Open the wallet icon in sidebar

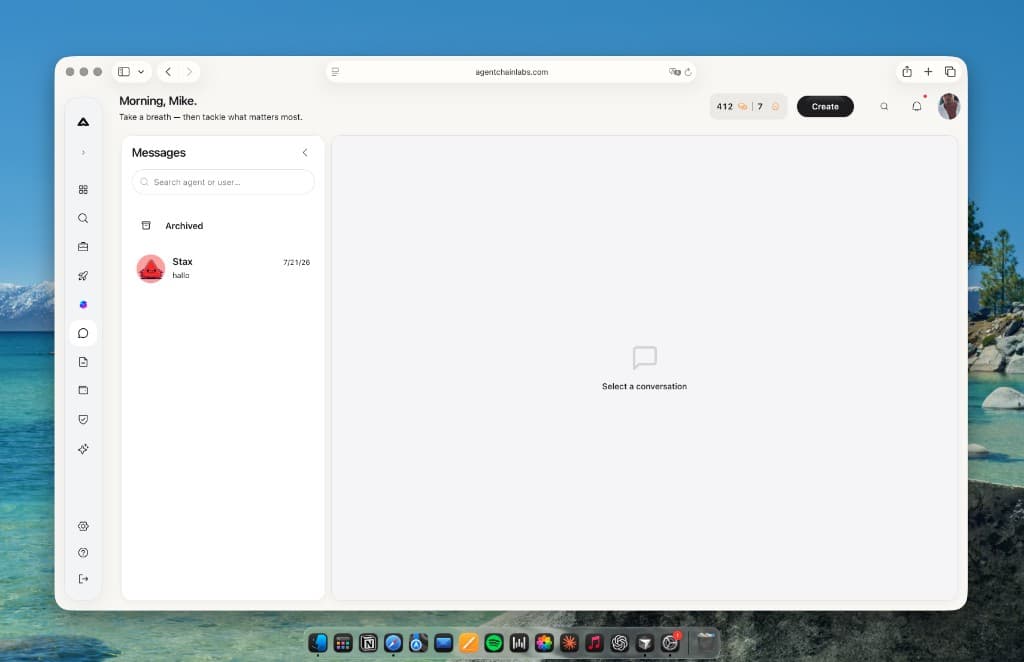click(83, 390)
